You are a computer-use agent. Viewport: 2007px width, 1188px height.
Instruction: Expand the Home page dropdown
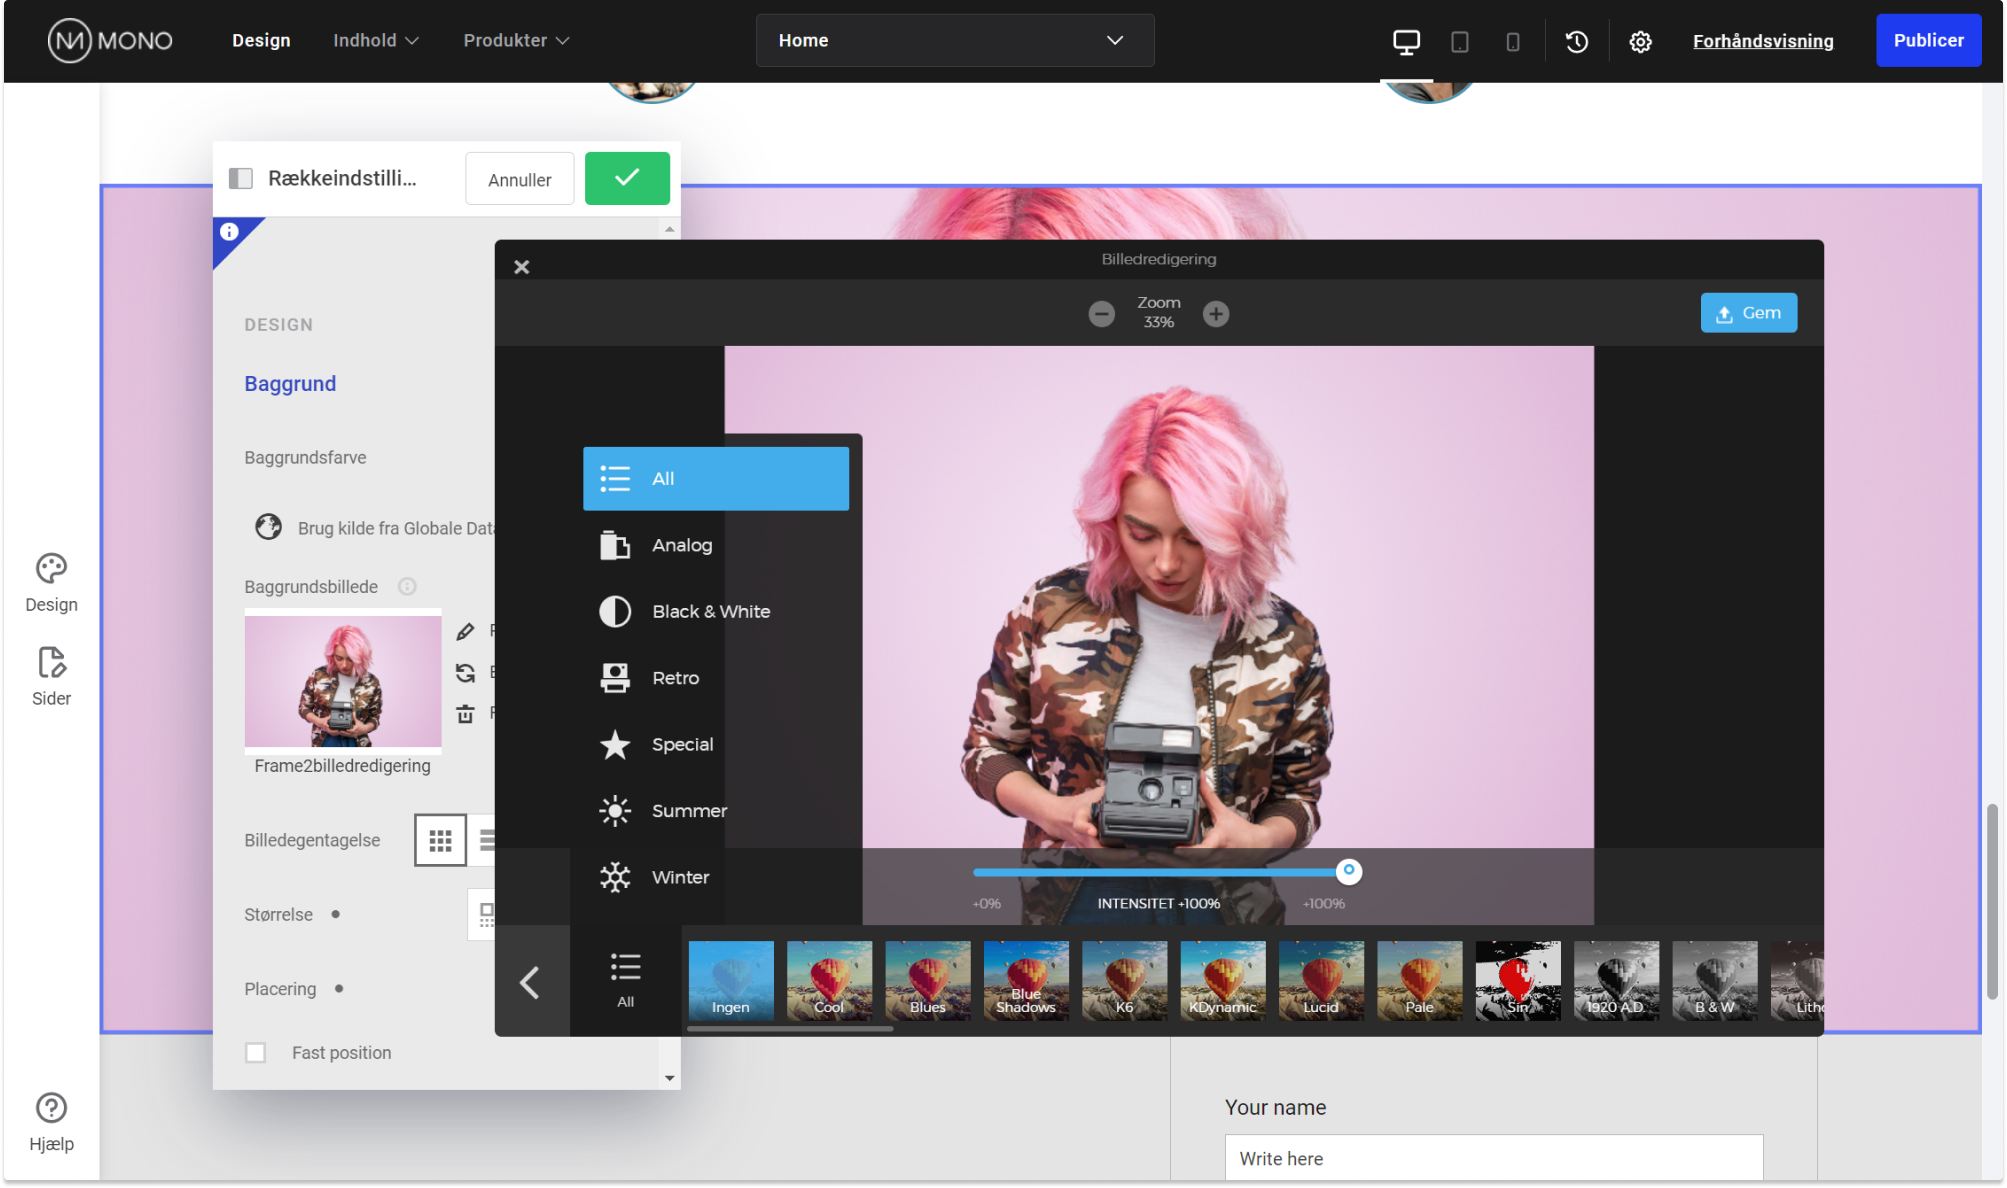954,41
